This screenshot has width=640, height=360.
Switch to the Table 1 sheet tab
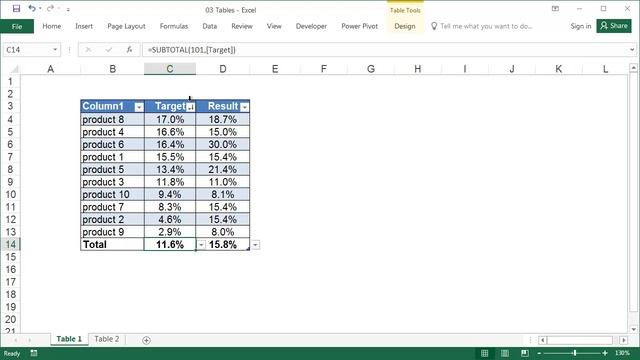tap(69, 339)
